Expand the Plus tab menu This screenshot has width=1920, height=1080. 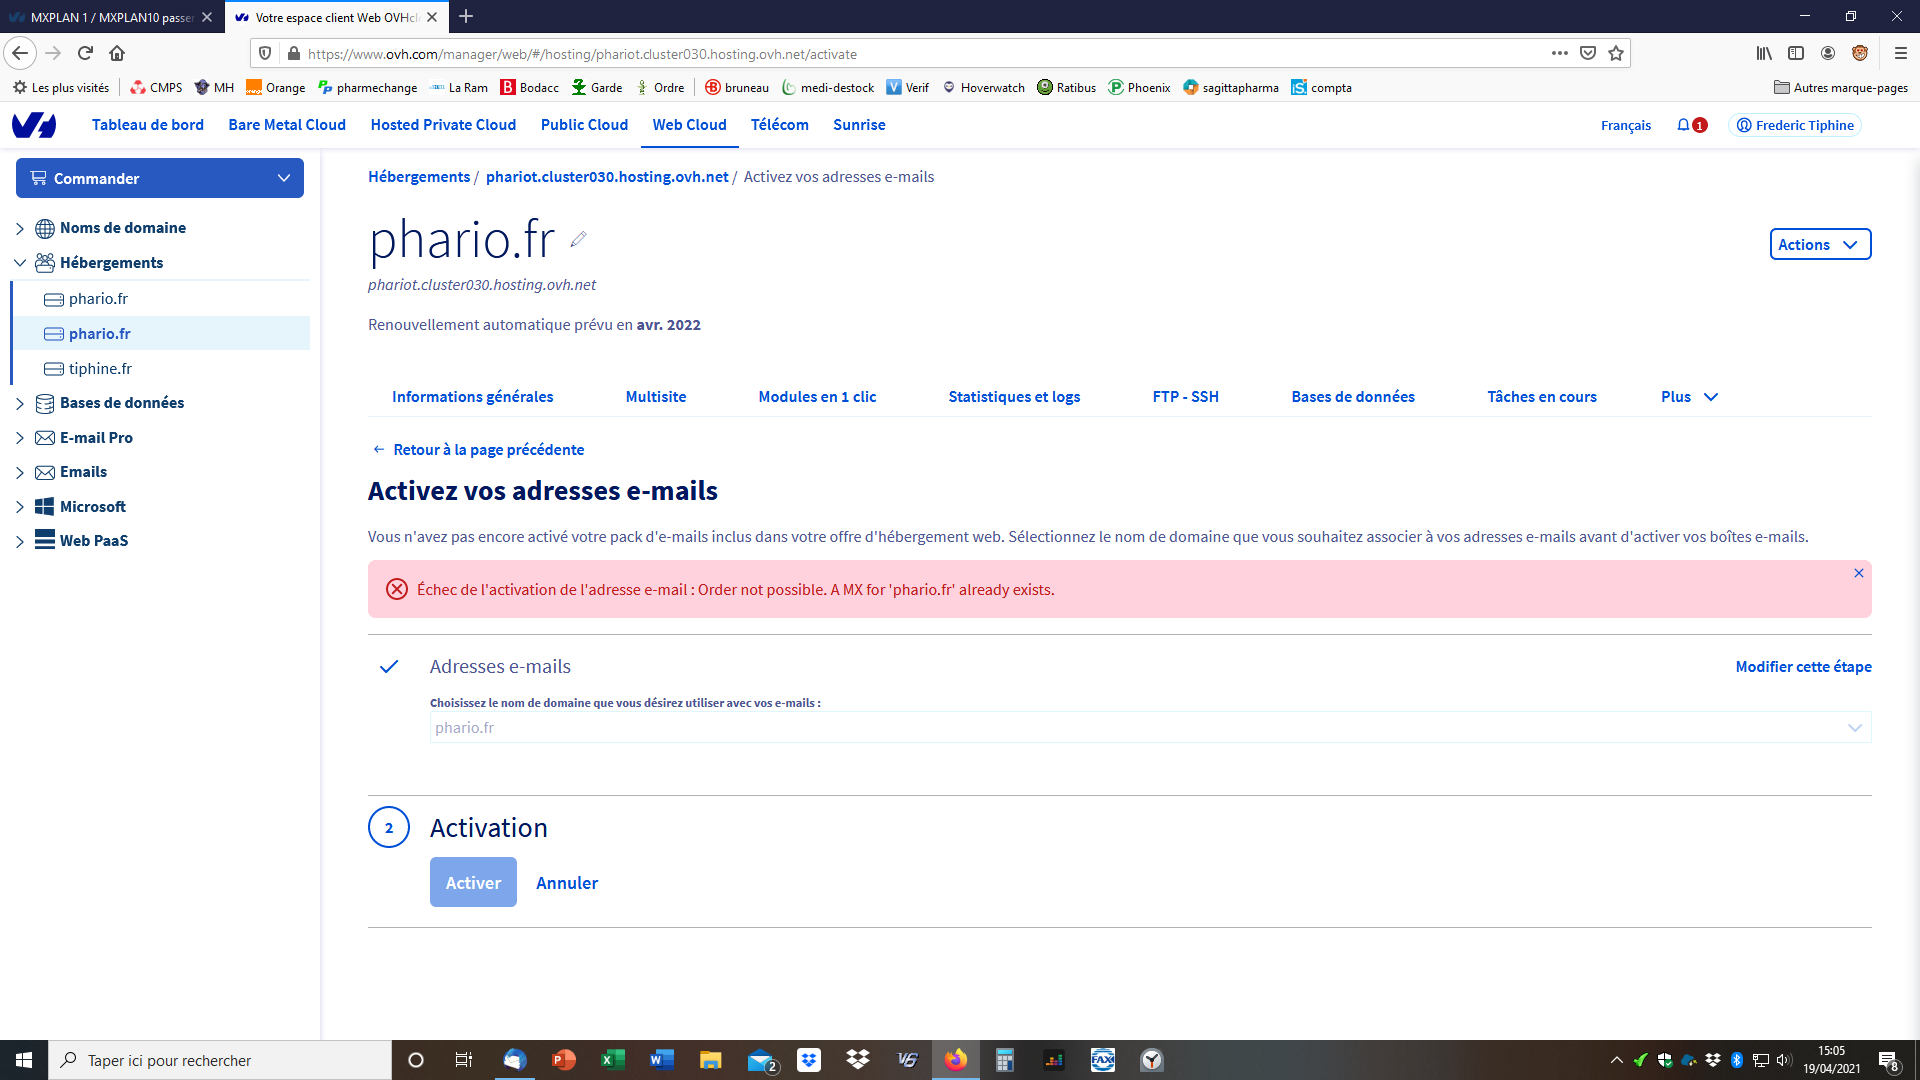click(1688, 397)
